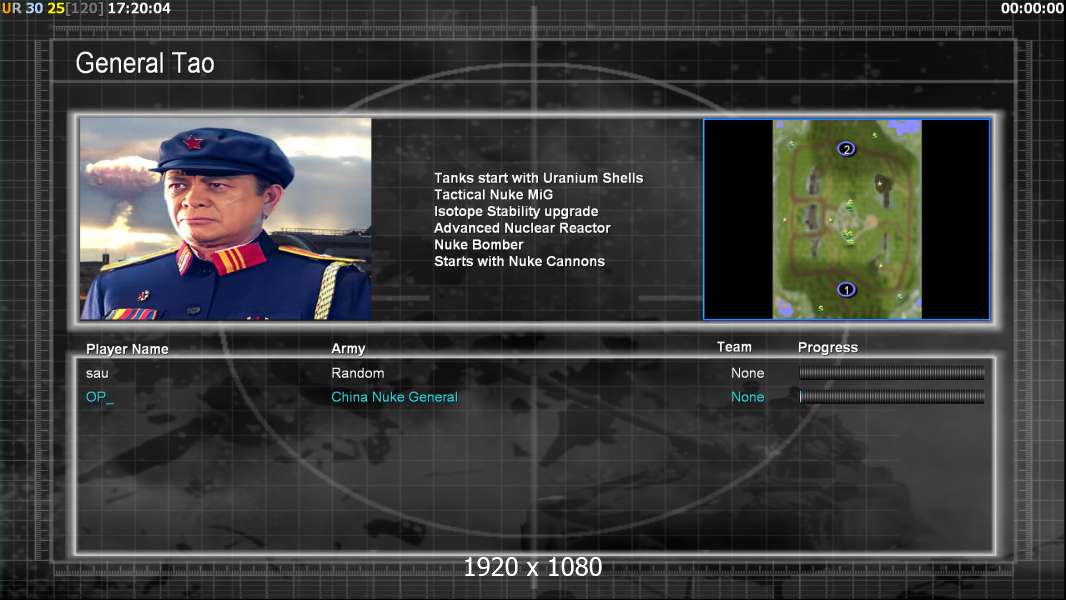Click the '17:20:04' clock overlay
Viewport: 1066px width, 600px height.
(x=139, y=8)
